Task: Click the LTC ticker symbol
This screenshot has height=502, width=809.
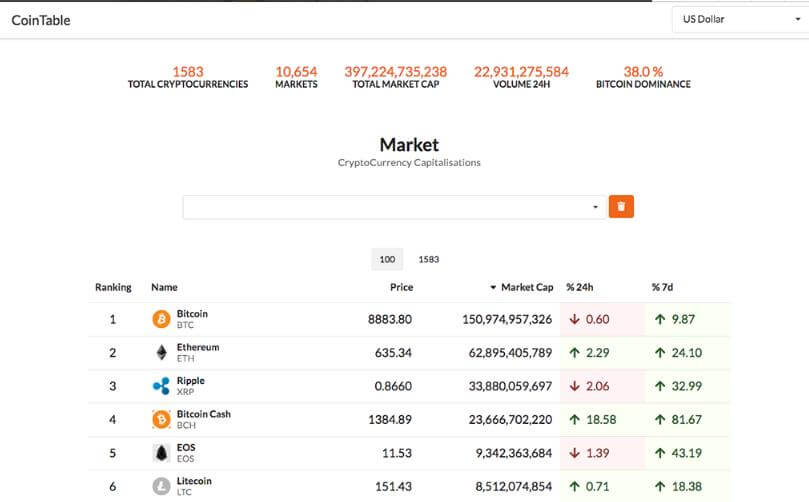Action: pos(184,492)
